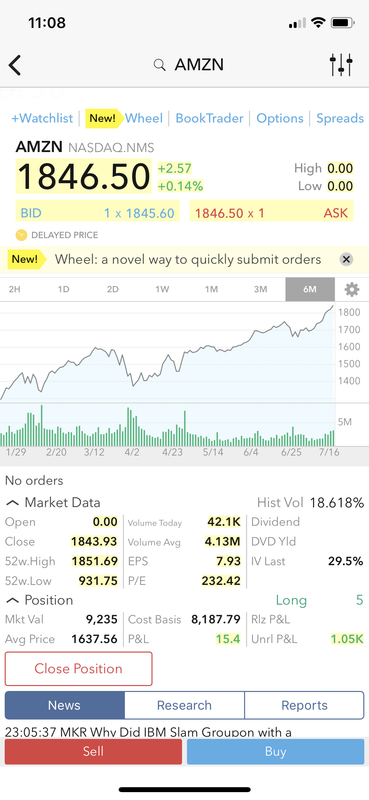
Task: Select the 1D chart timeframe
Action: [x=63, y=289]
